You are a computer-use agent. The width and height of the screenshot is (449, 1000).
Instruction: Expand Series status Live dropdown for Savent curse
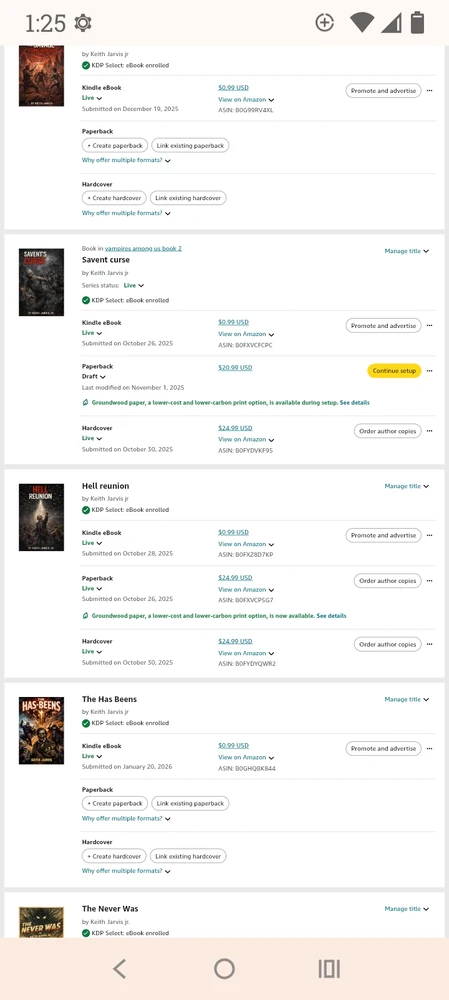pyautogui.click(x=134, y=286)
